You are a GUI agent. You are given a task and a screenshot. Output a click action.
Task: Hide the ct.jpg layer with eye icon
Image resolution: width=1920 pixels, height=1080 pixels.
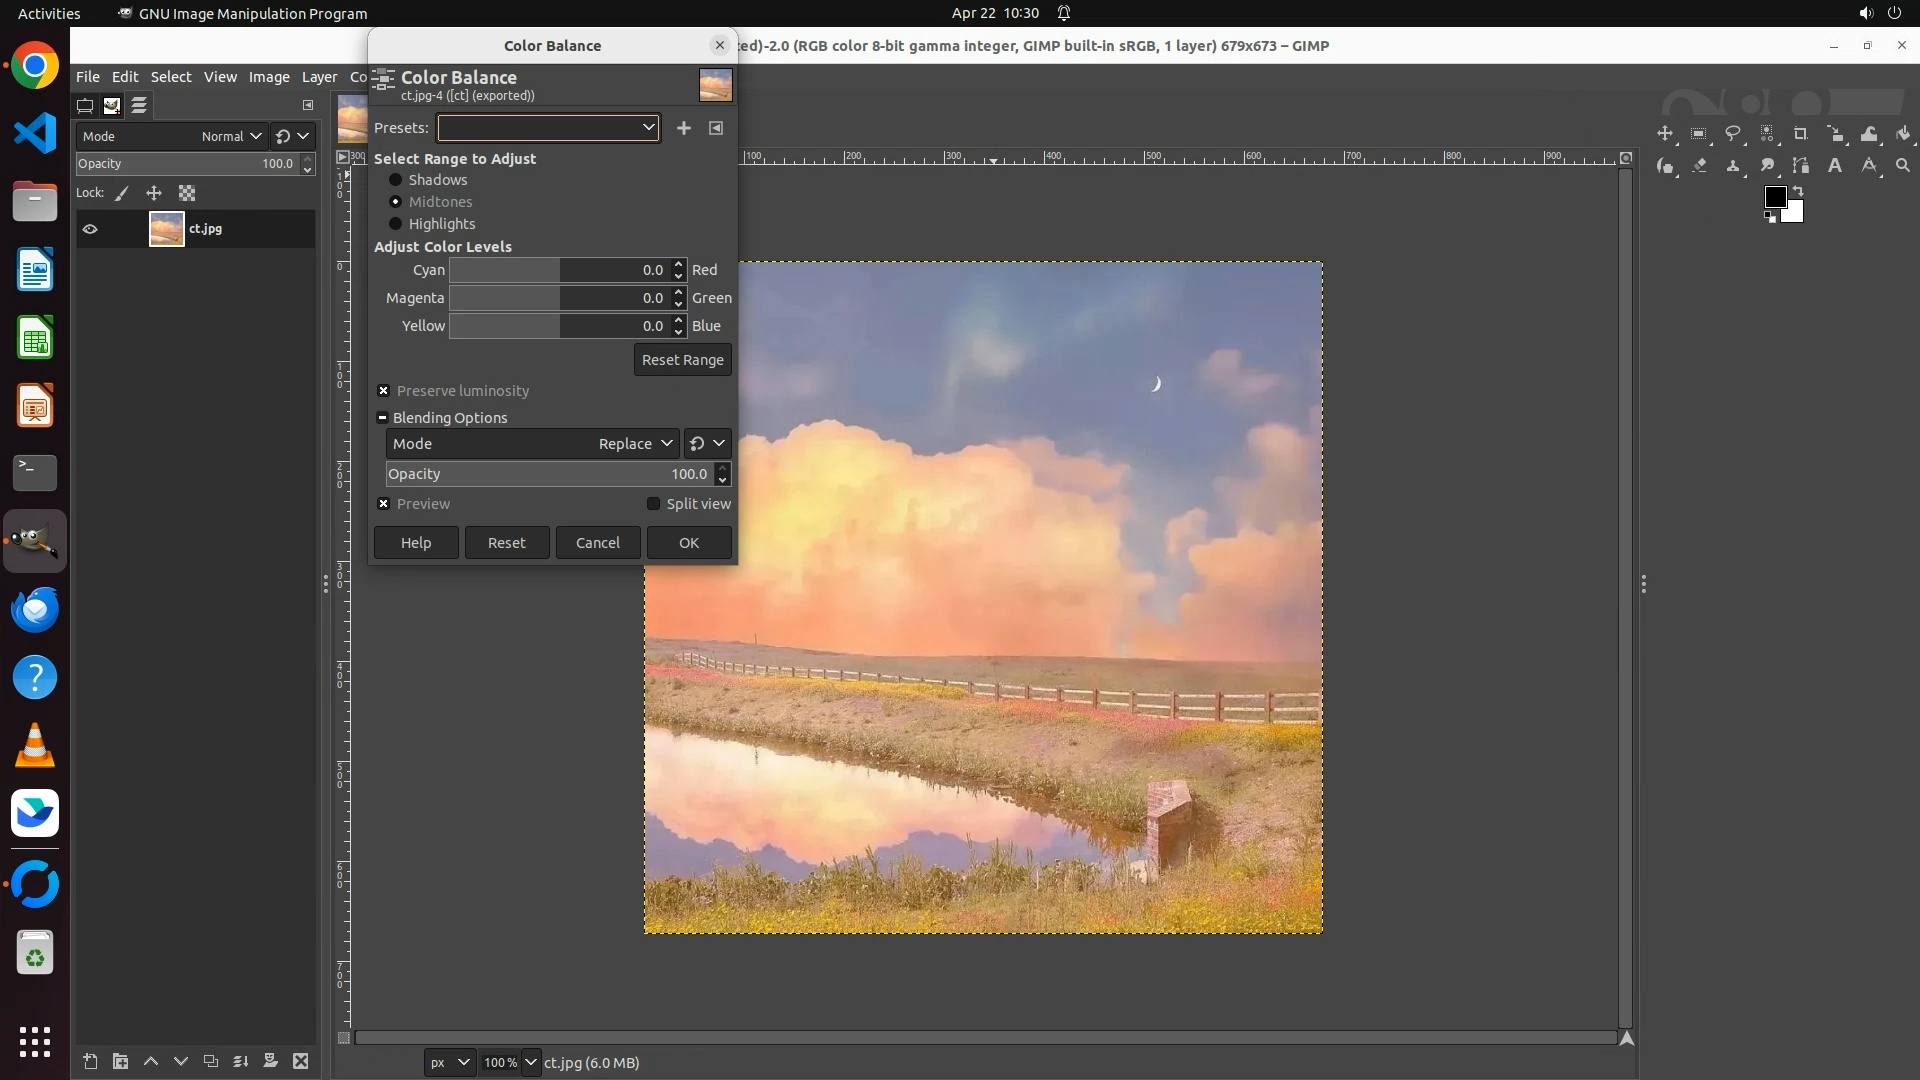[90, 229]
